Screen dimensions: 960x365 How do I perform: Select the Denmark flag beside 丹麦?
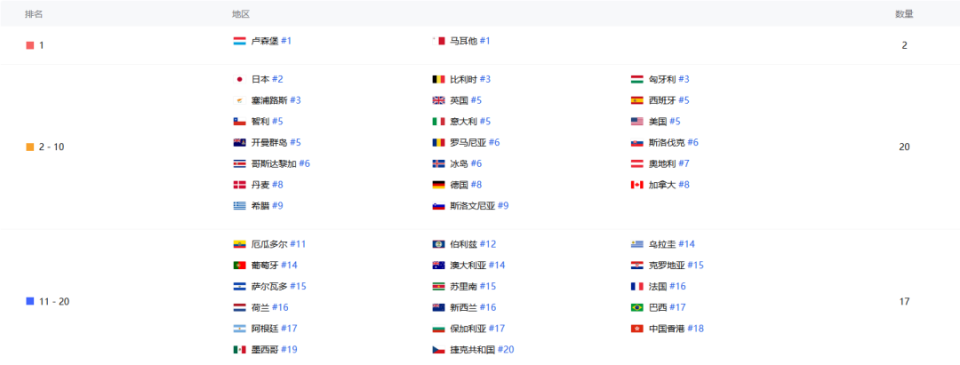point(239,185)
